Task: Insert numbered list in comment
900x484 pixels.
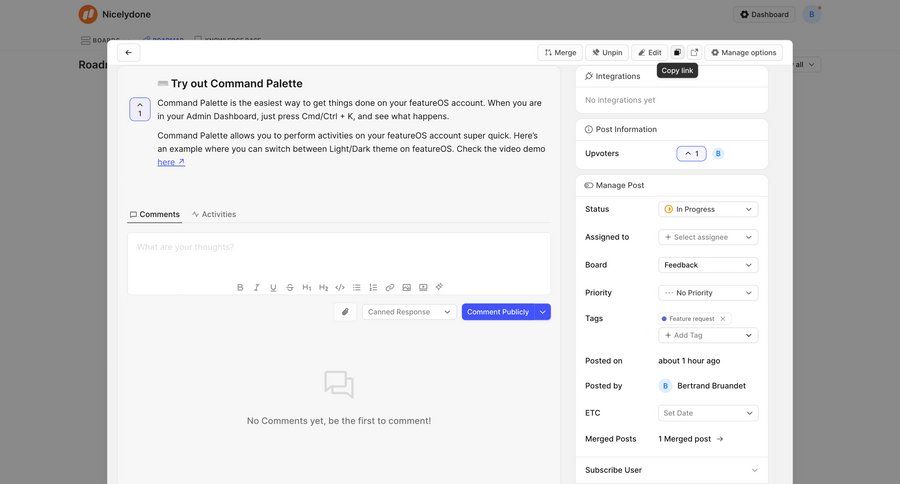Action: 373,287
